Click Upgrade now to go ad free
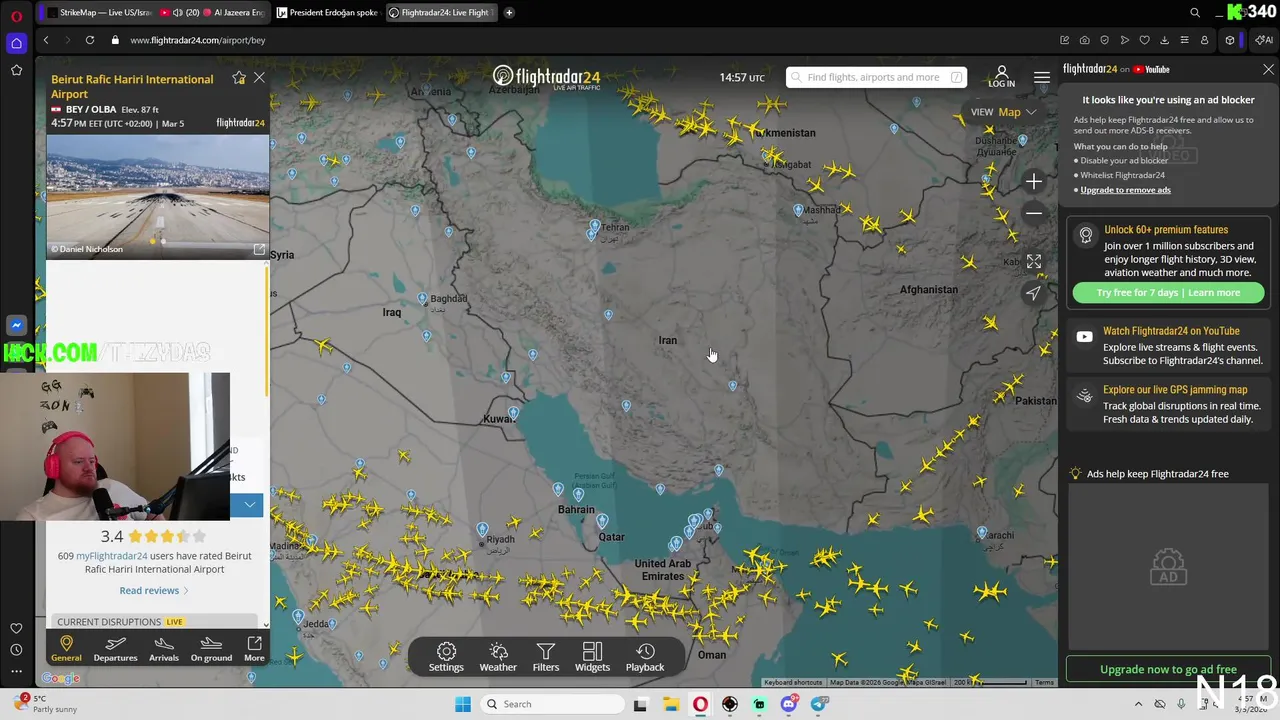 click(1168, 669)
